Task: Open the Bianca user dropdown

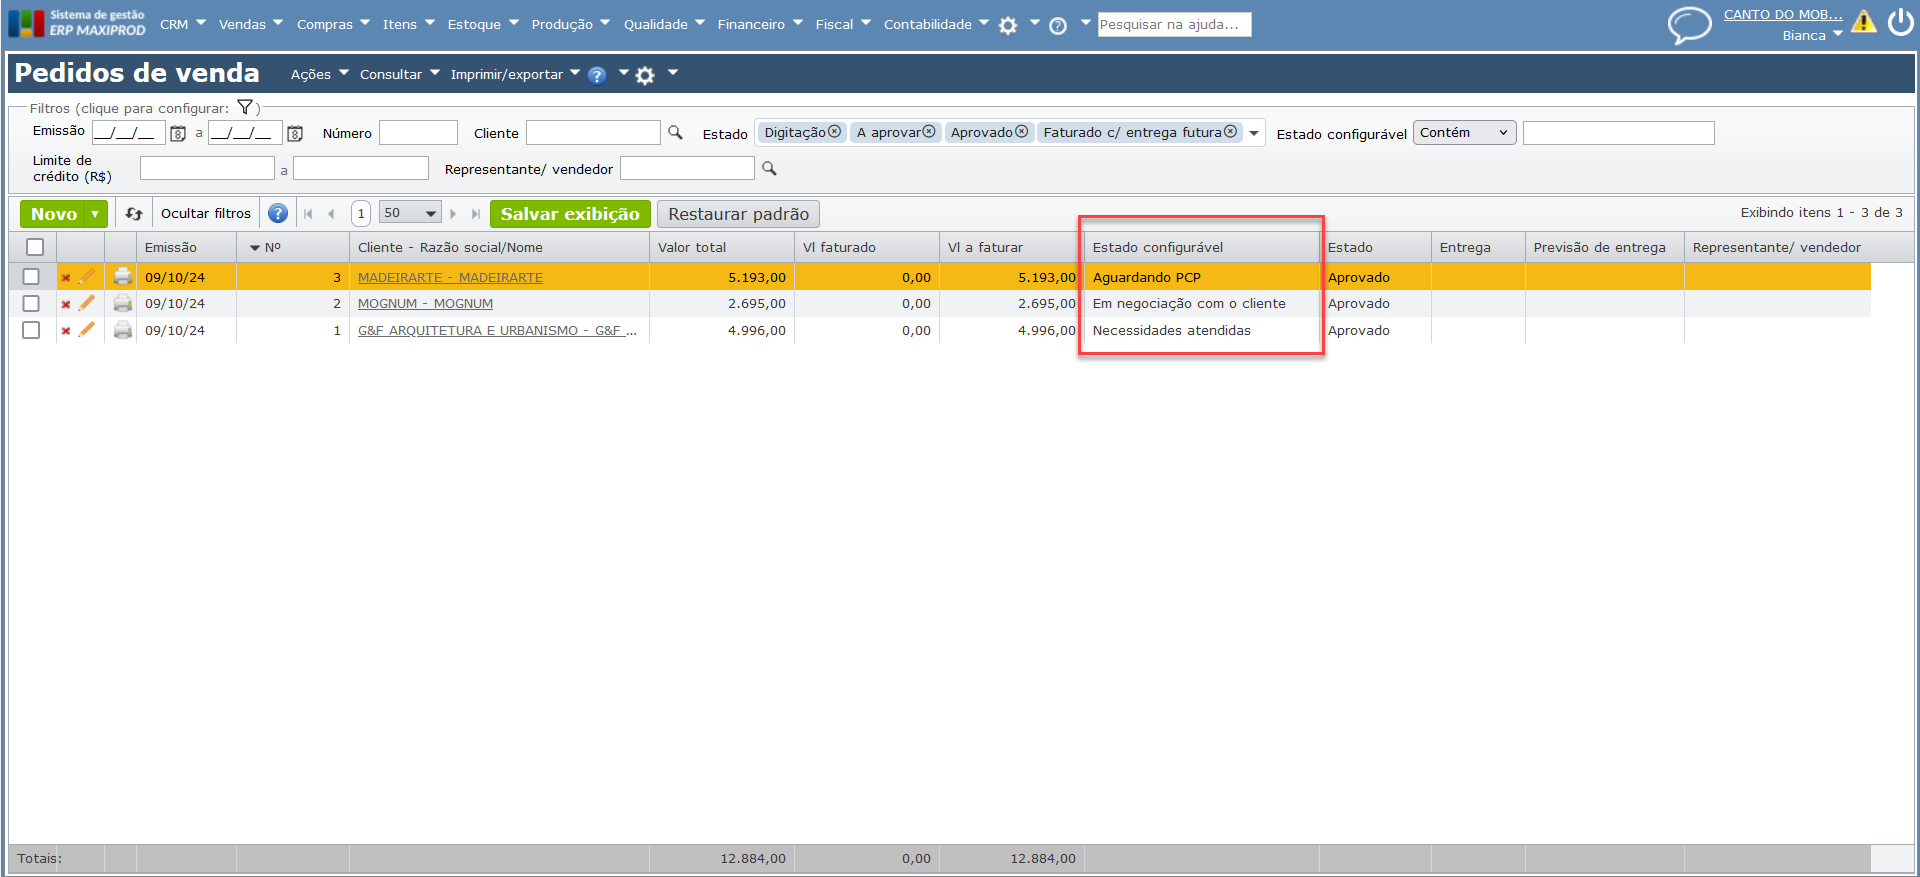Action: pos(1812,35)
